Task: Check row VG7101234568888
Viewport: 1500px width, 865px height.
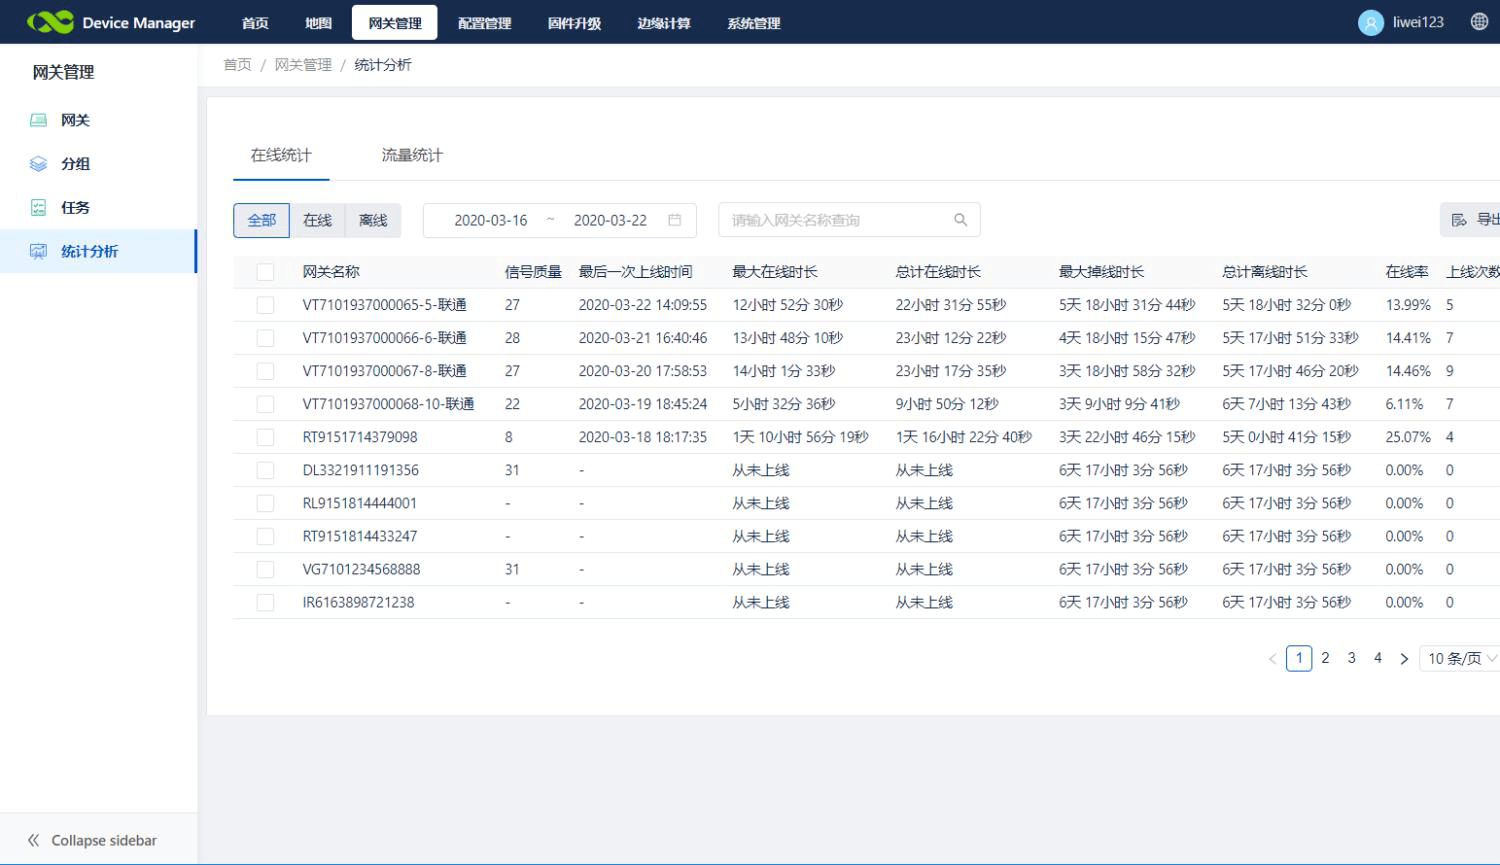Action: coord(265,569)
